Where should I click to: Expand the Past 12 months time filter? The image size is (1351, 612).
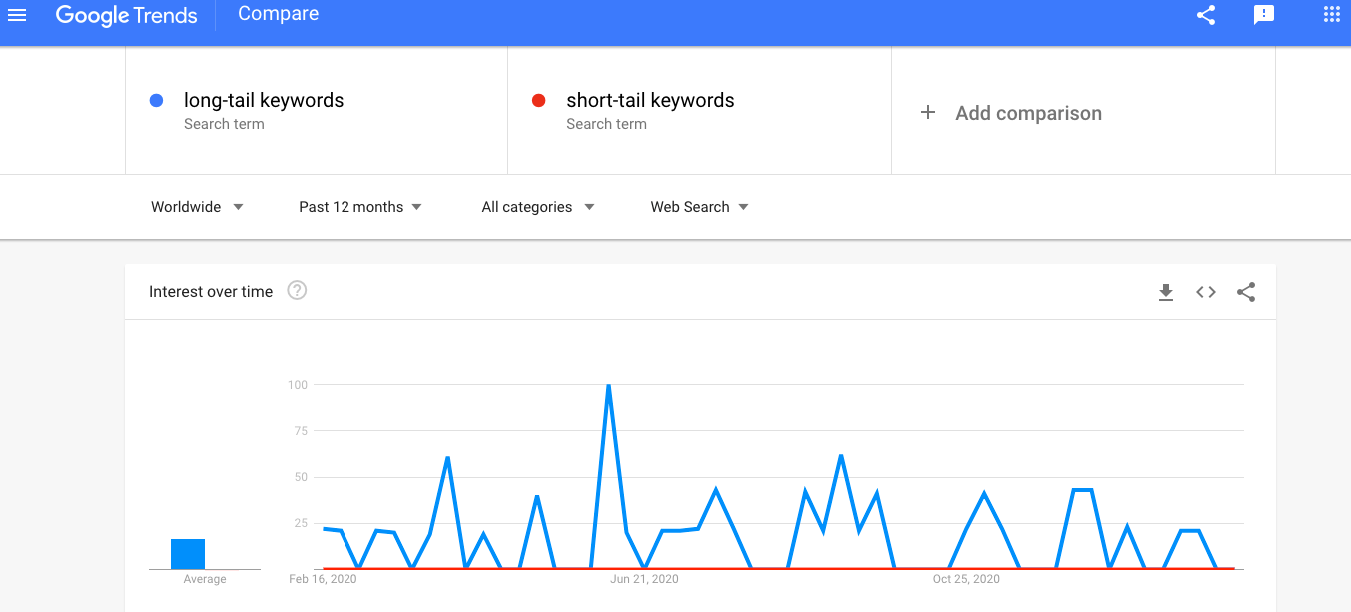[360, 207]
